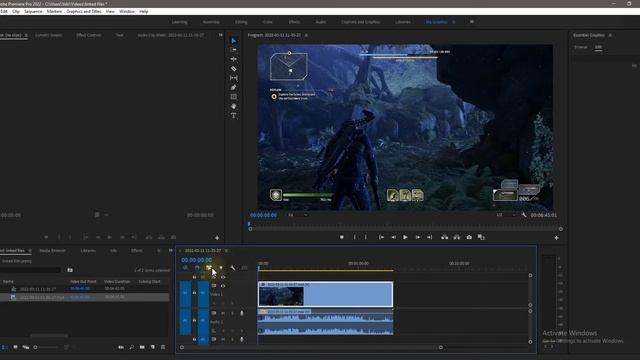This screenshot has height=360, width=640.
Task: Open the workspaces overflow chevron
Action: pos(472,22)
